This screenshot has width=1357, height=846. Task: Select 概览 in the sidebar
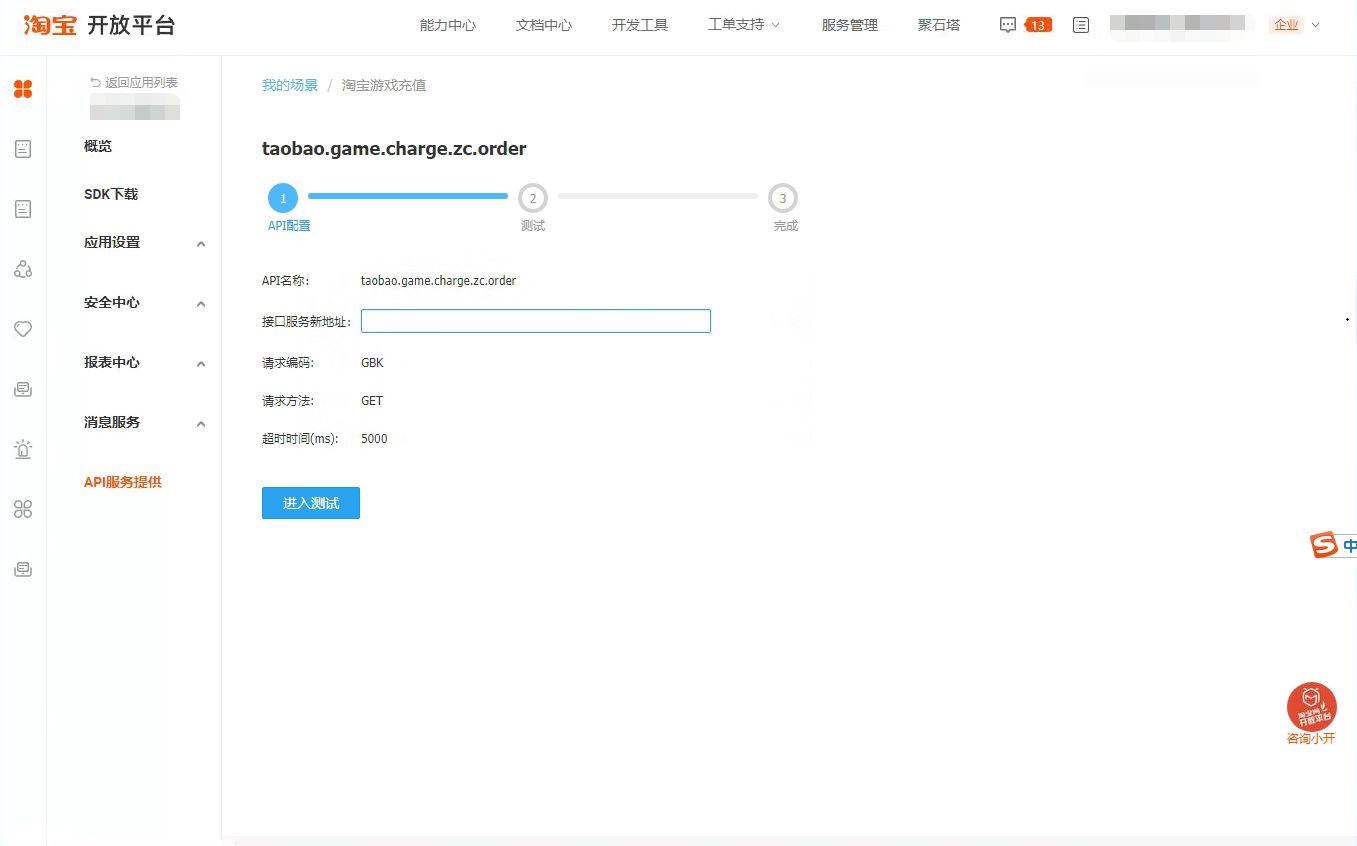click(x=98, y=146)
